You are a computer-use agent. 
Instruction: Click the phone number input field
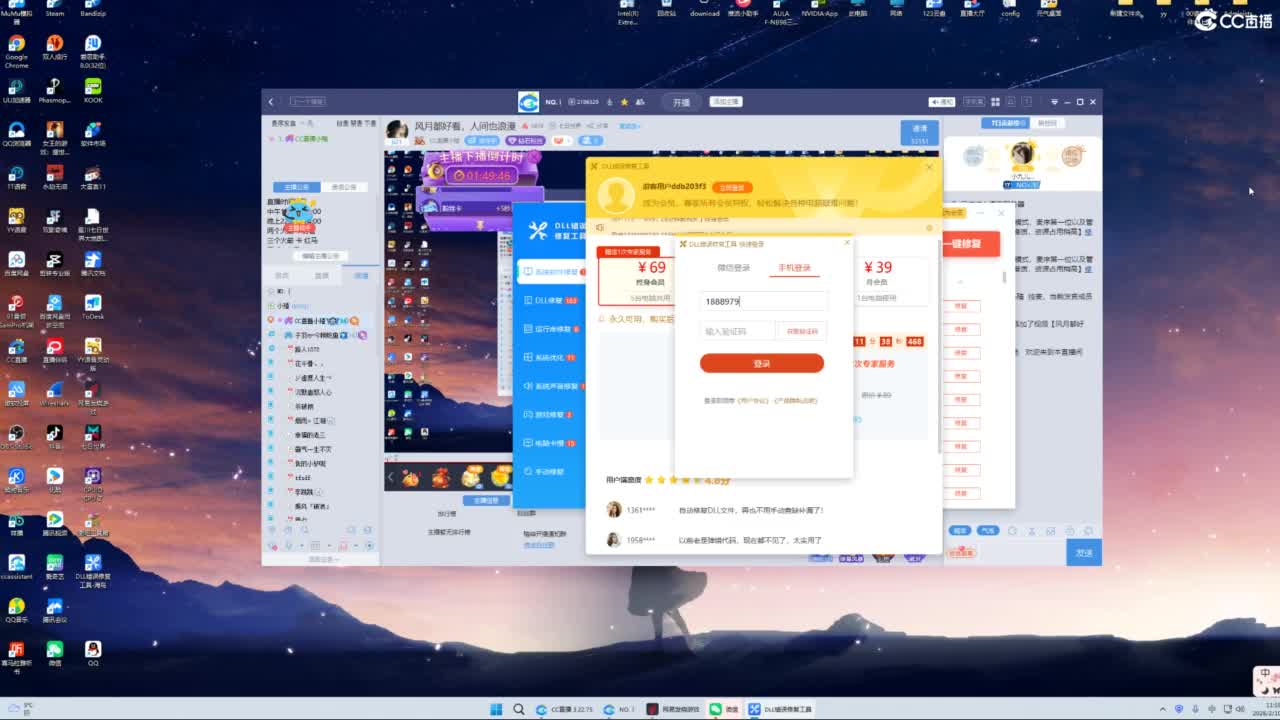point(764,301)
